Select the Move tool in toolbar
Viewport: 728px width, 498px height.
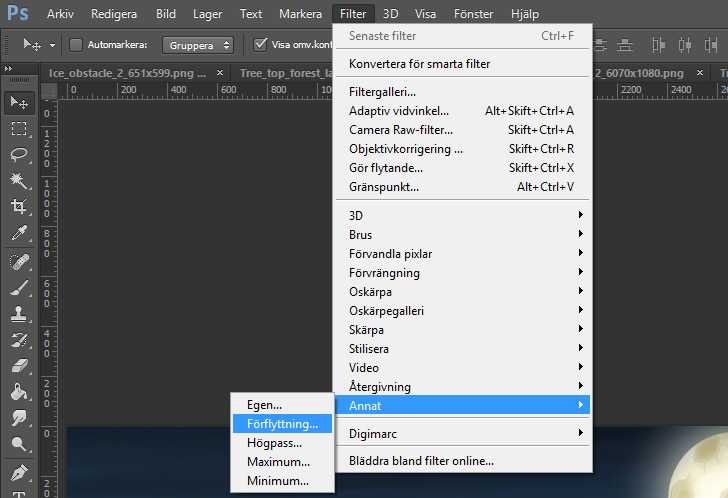tap(19, 102)
